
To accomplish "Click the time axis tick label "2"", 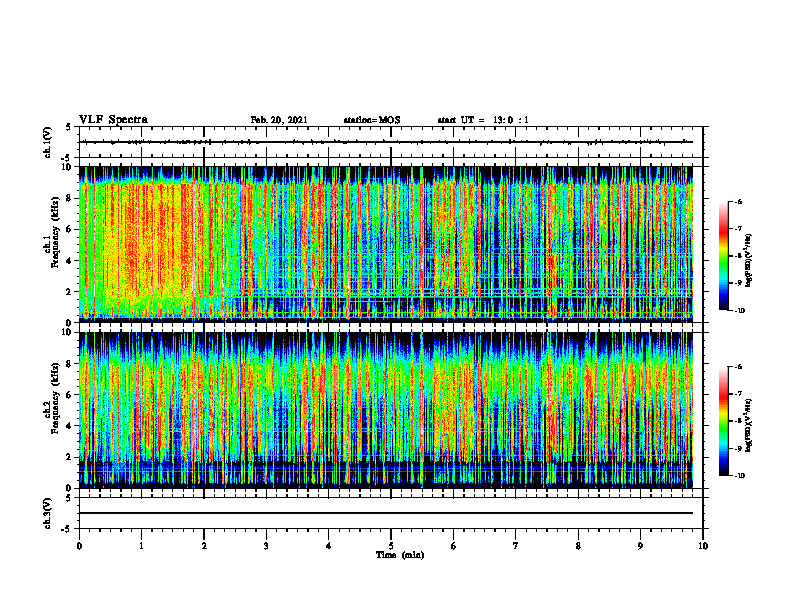I will click(204, 546).
